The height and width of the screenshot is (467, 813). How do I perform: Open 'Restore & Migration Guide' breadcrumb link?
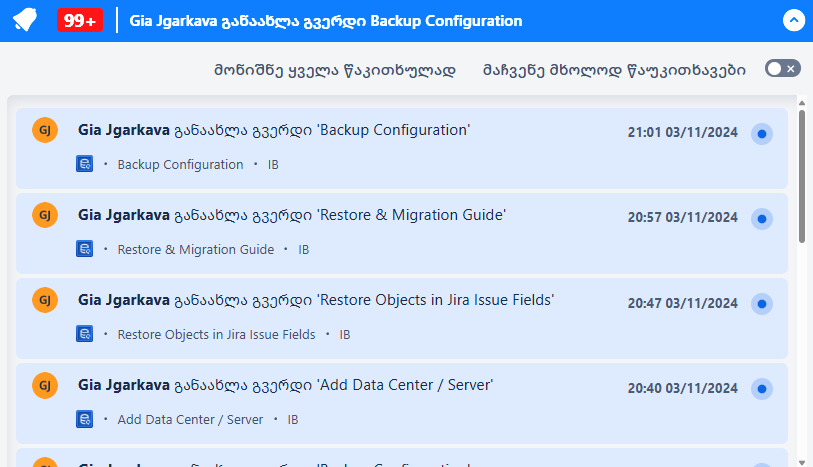(195, 249)
